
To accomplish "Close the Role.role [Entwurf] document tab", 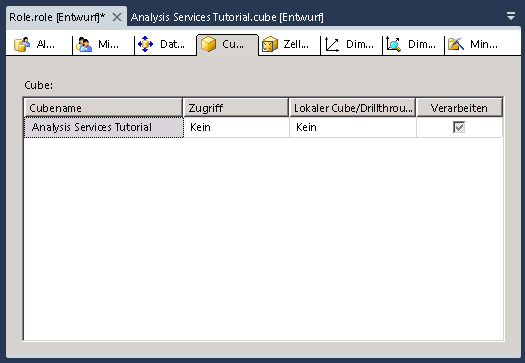I will (117, 17).
